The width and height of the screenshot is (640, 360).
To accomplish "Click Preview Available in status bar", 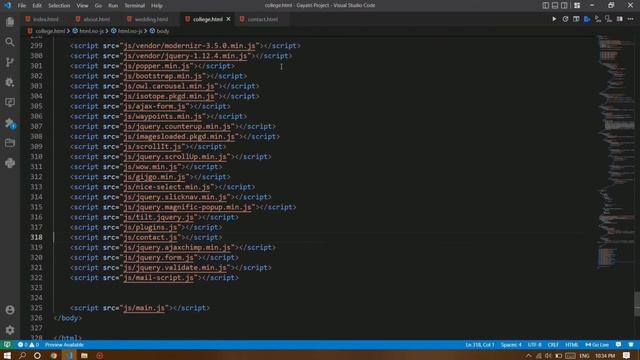I will 64,345.
